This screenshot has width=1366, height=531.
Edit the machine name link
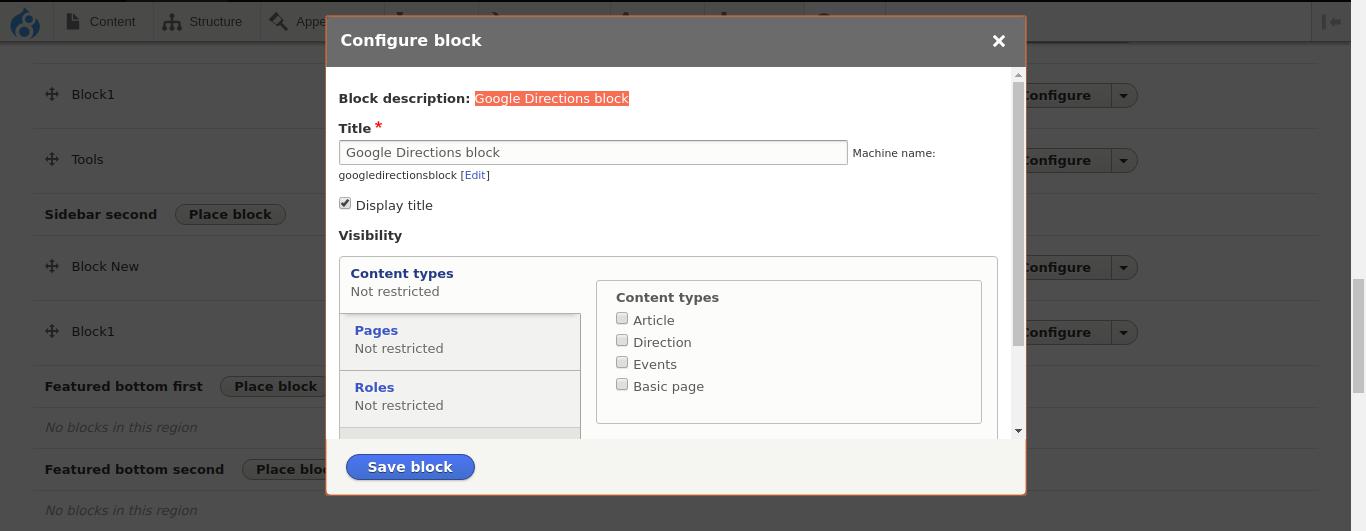475,175
